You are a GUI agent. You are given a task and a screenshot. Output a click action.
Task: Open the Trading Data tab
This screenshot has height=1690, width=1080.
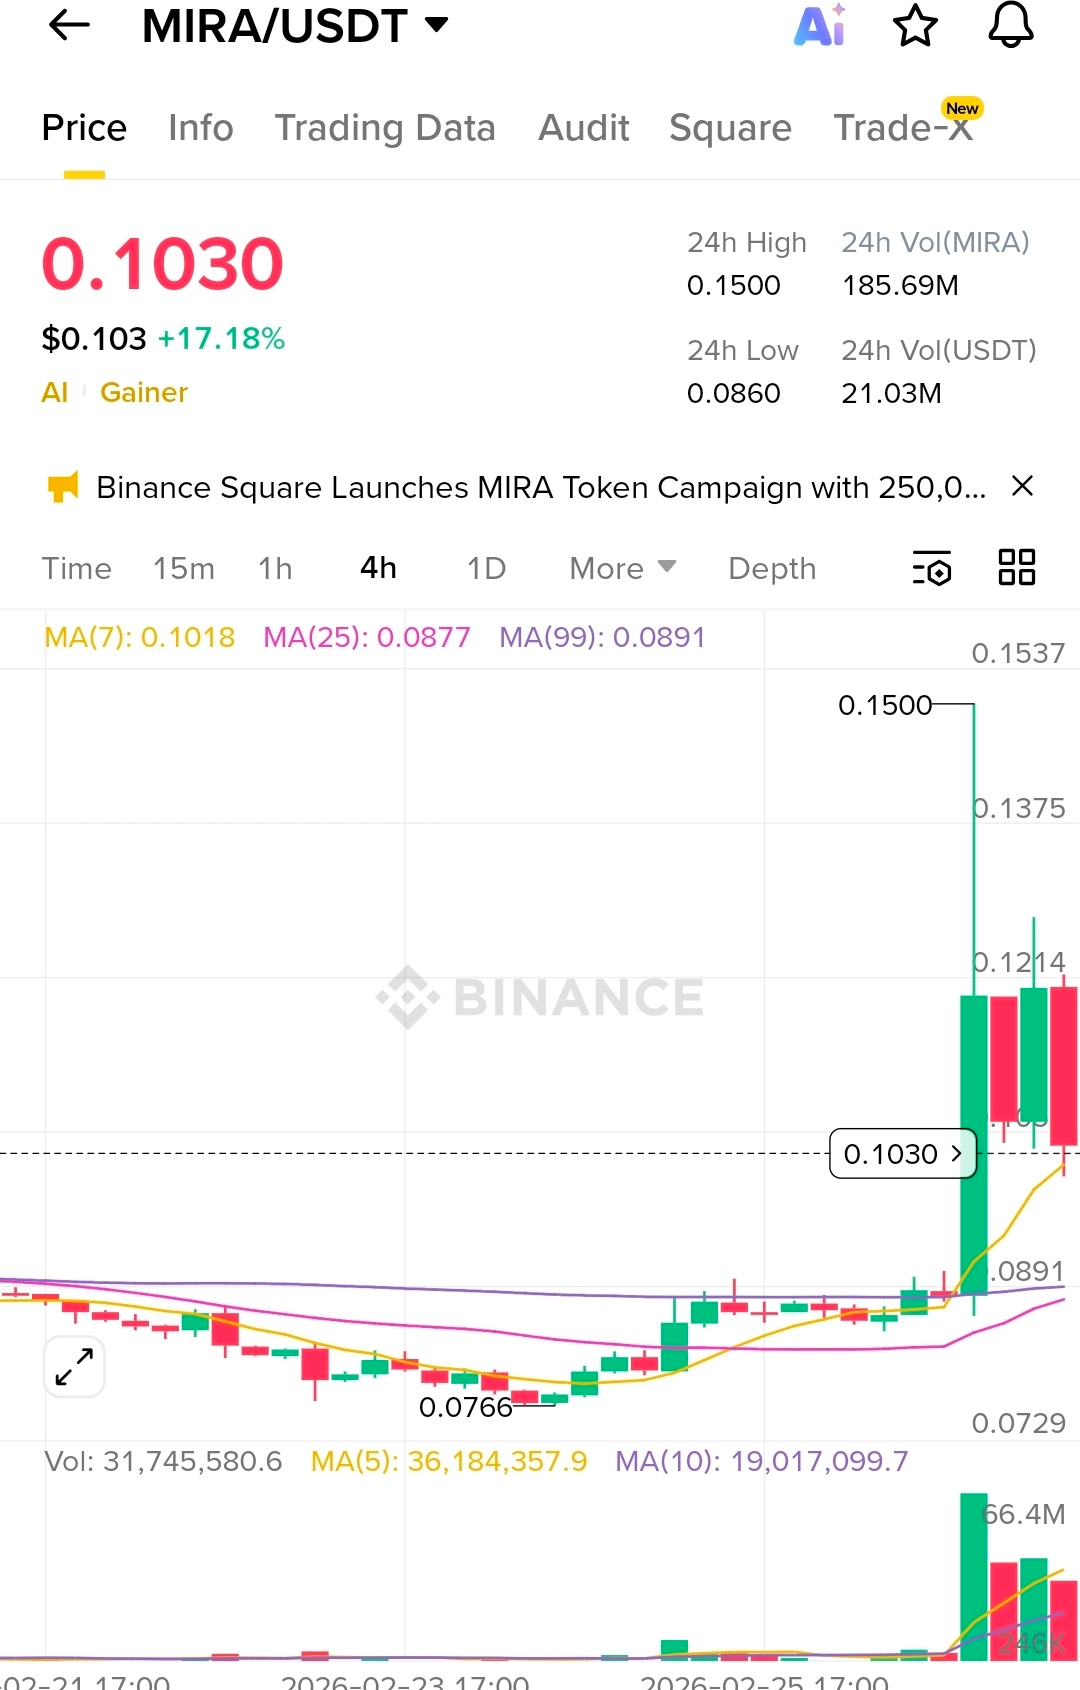tap(385, 128)
